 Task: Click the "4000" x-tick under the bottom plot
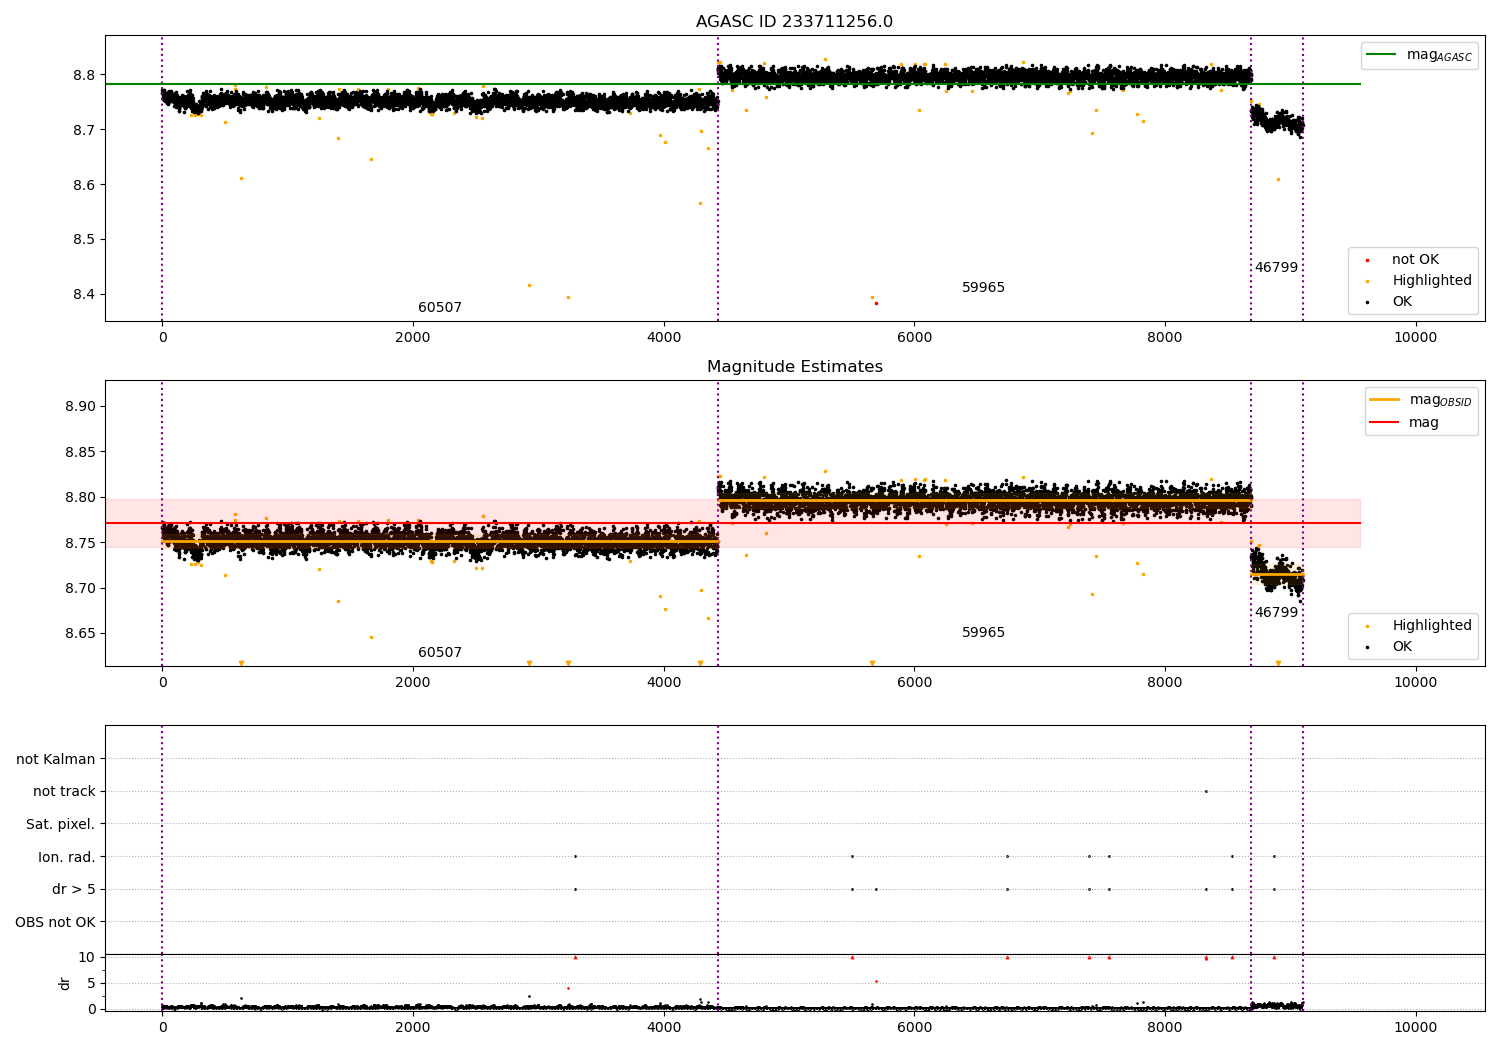664,1028
